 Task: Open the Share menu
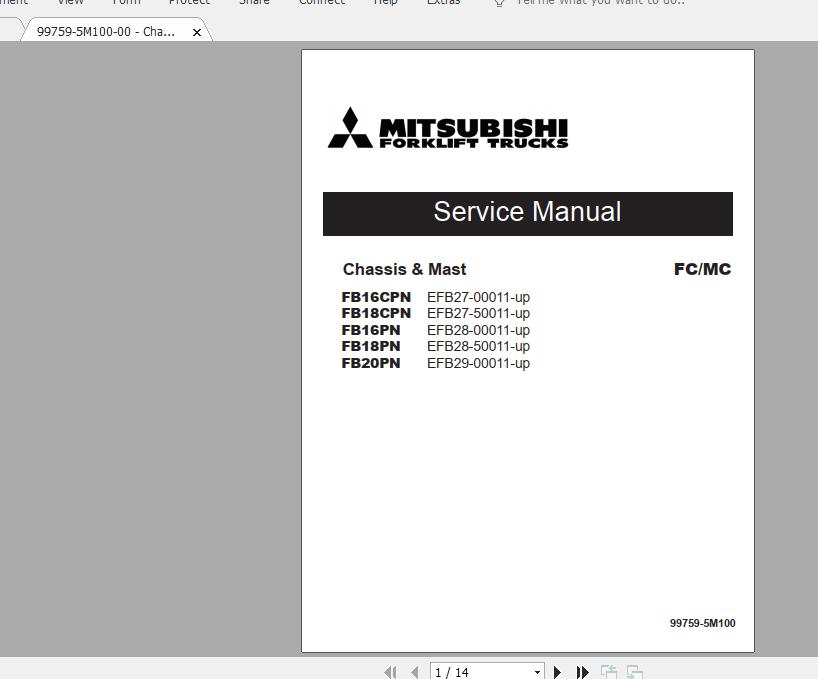(x=255, y=2)
